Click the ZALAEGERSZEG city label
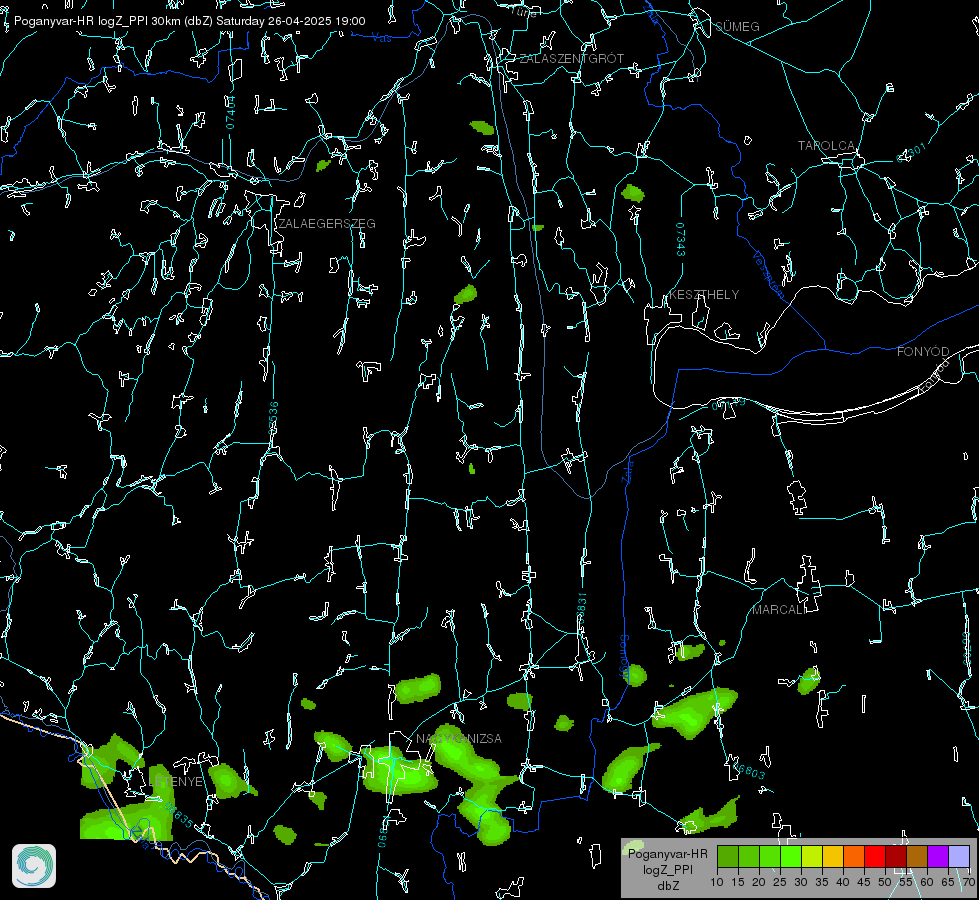Screen dimensions: 979x900 (327, 224)
